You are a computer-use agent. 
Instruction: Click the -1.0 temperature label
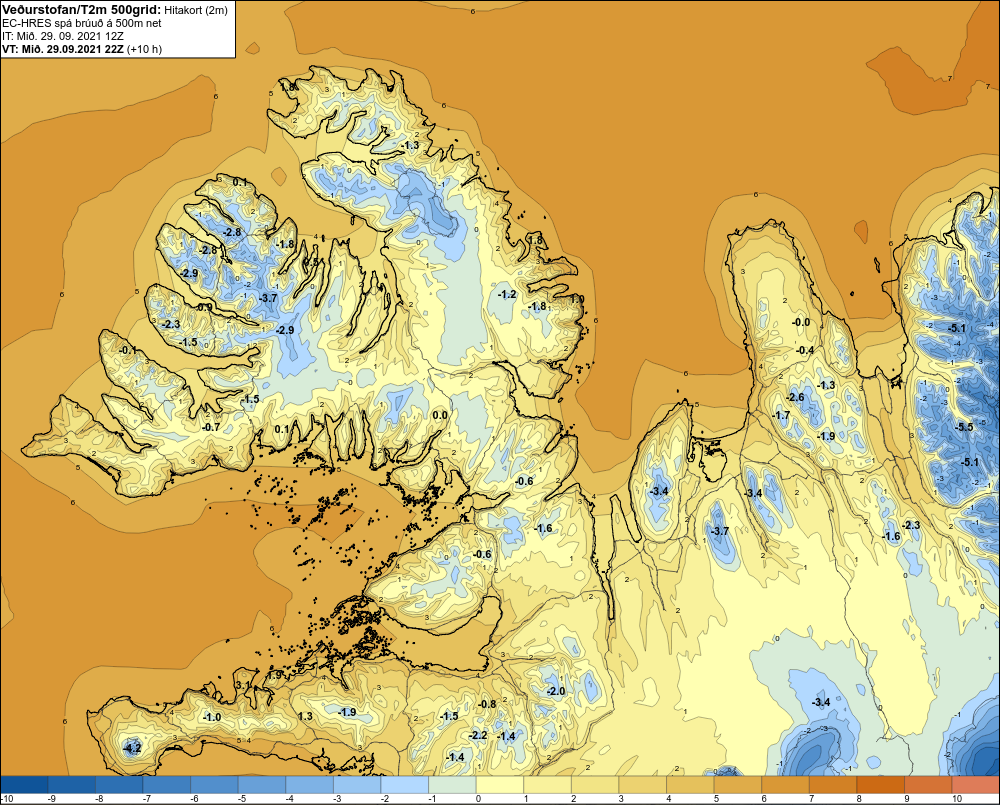[212, 717]
